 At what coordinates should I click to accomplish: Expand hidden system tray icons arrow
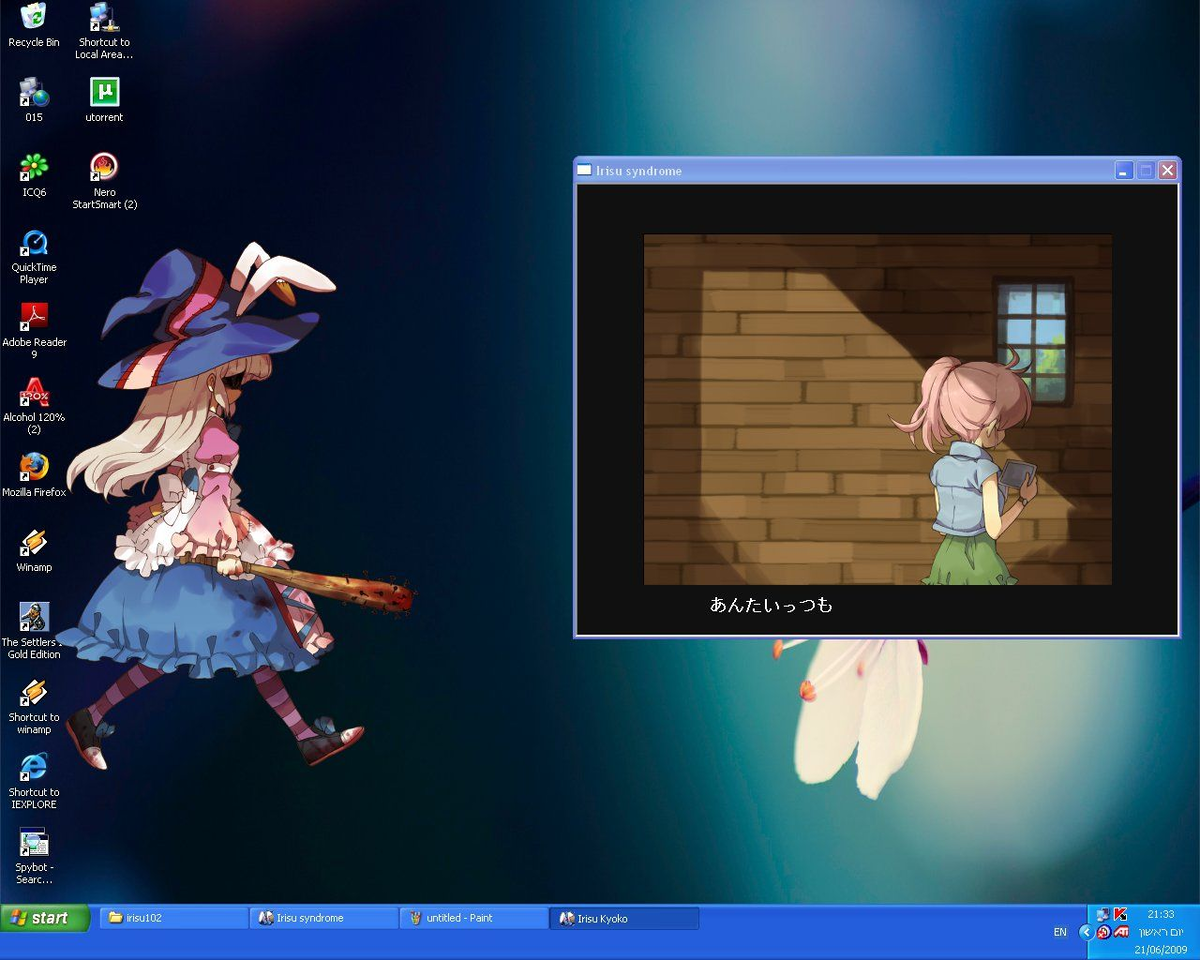(x=1086, y=932)
